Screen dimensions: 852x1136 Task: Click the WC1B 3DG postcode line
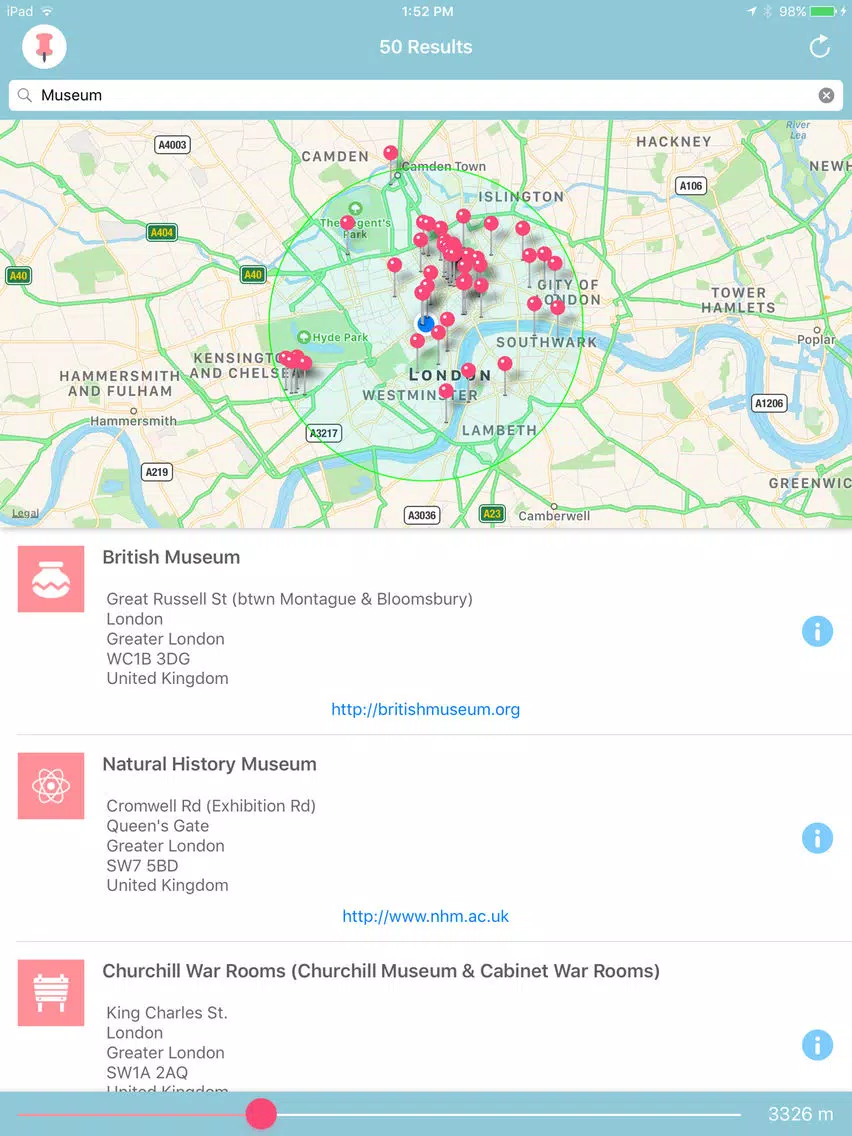149,659
